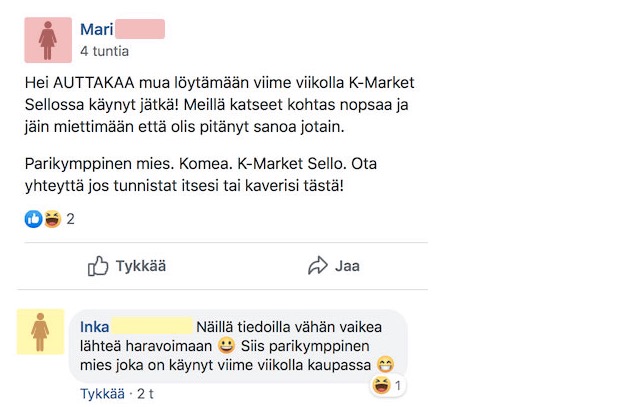Like Inka's comment with Tykkää link
This screenshot has width=621, height=407.
pyautogui.click(x=103, y=394)
